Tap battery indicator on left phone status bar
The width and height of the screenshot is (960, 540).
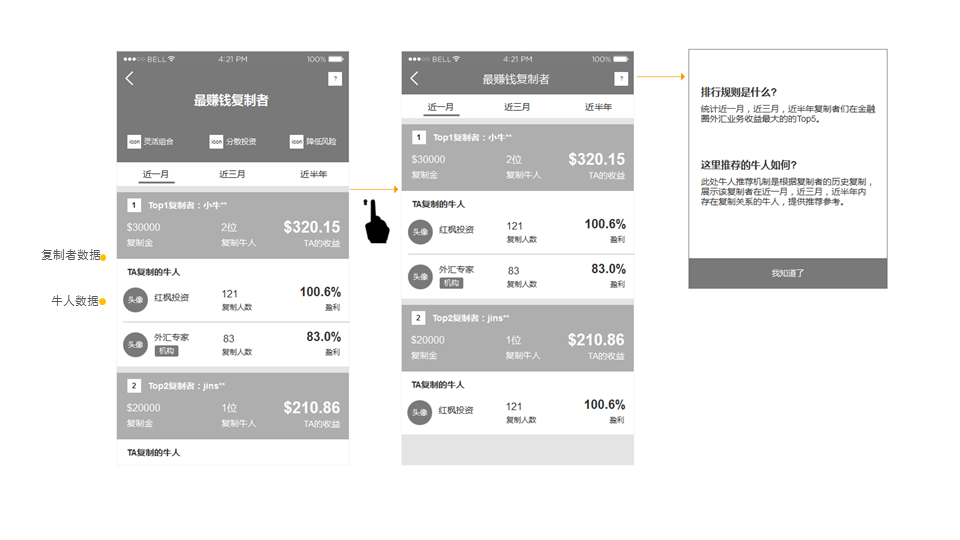pyautogui.click(x=336, y=59)
